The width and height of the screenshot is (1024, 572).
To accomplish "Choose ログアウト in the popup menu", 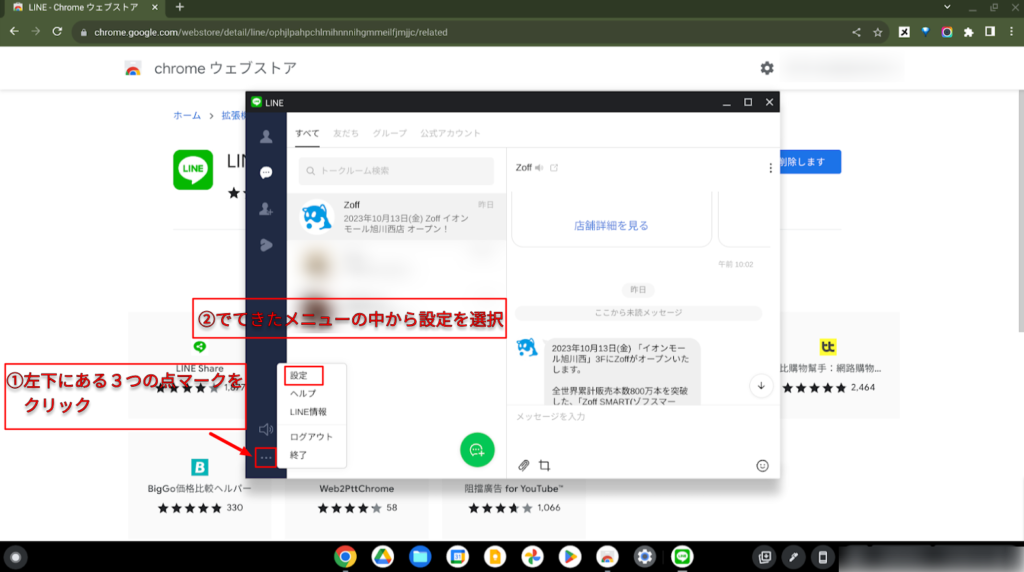I will click(311, 437).
